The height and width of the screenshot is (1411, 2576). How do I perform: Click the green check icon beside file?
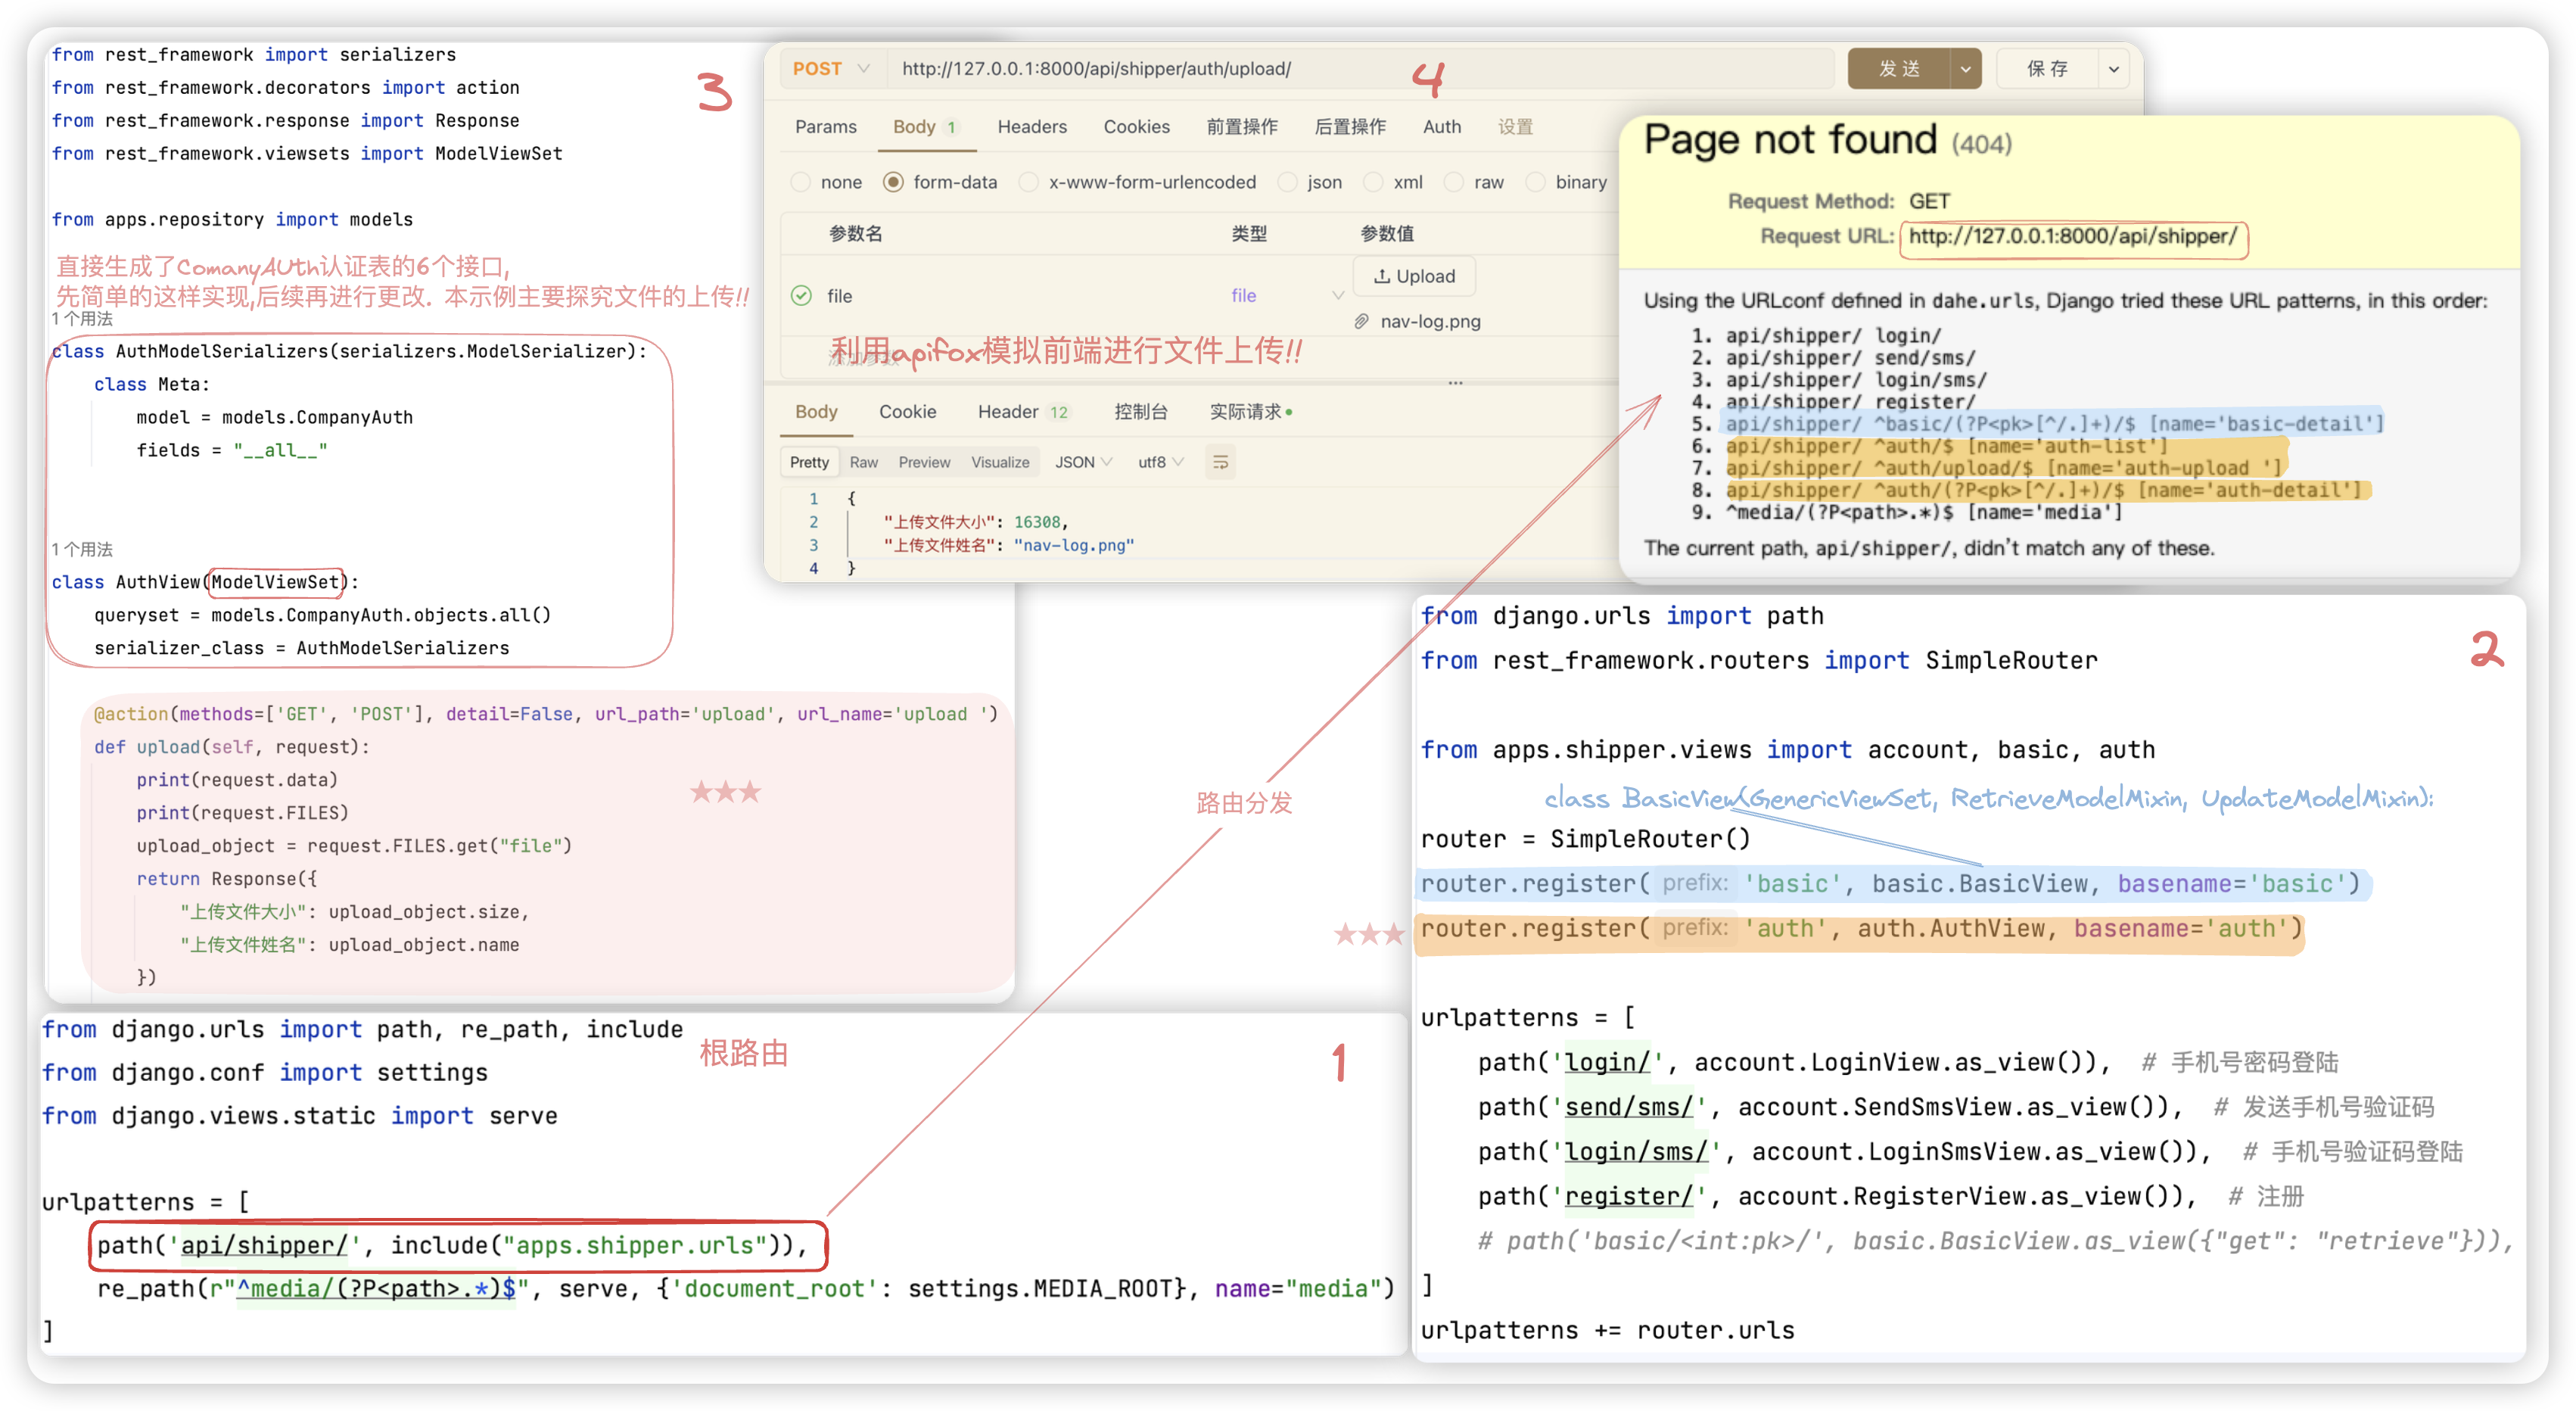pyautogui.click(x=801, y=295)
